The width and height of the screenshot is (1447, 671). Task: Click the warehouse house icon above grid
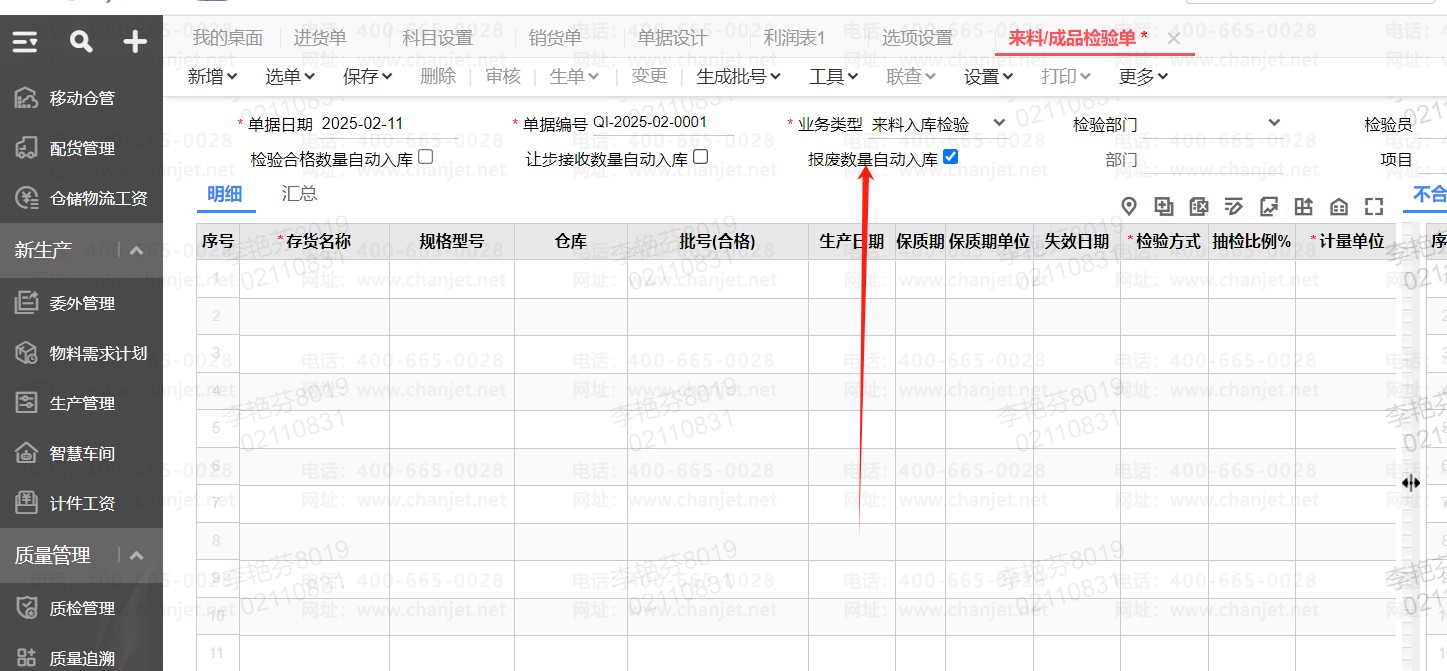coord(1339,207)
